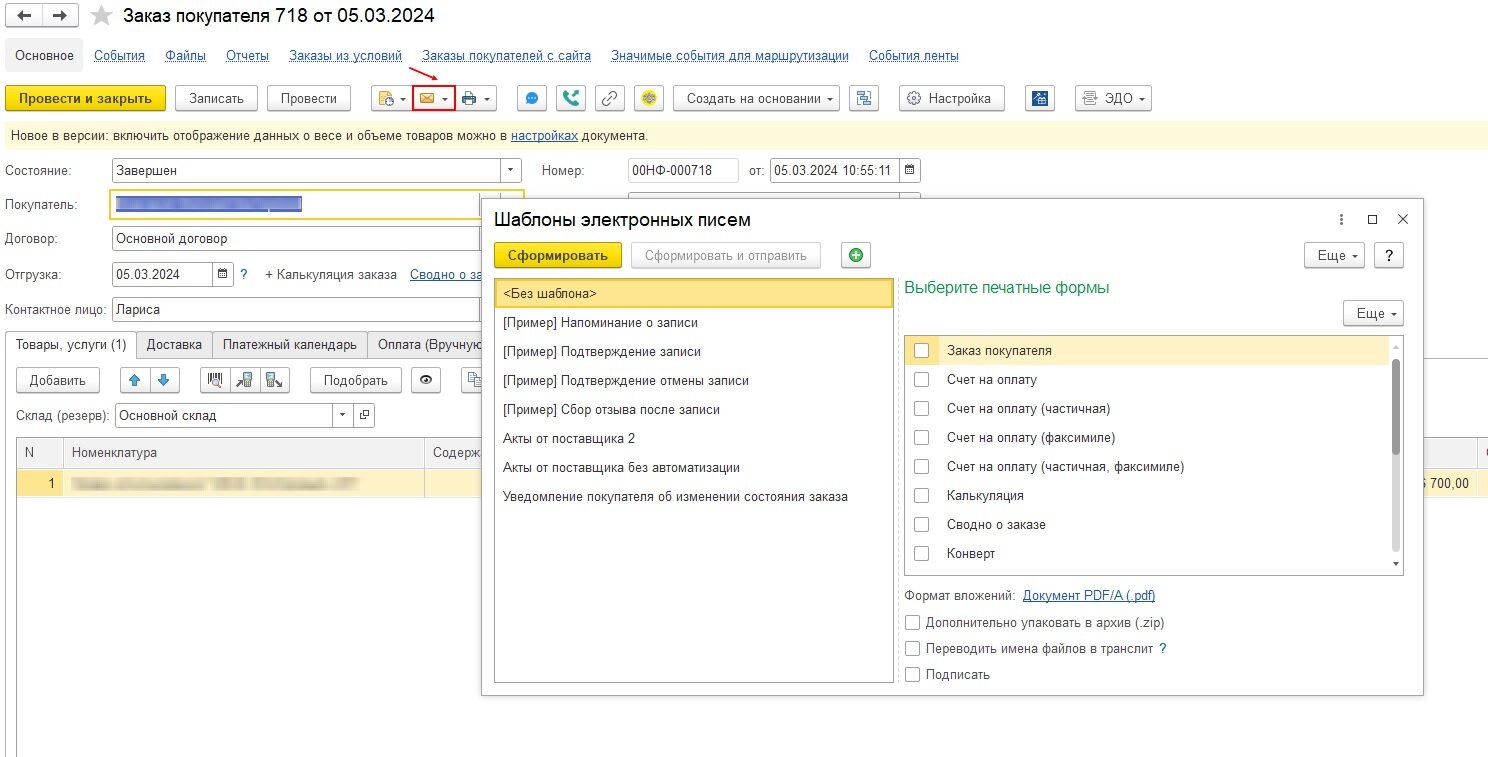The height and width of the screenshot is (757, 1488).
Task: Click the printer icon in toolbar
Action: (469, 98)
